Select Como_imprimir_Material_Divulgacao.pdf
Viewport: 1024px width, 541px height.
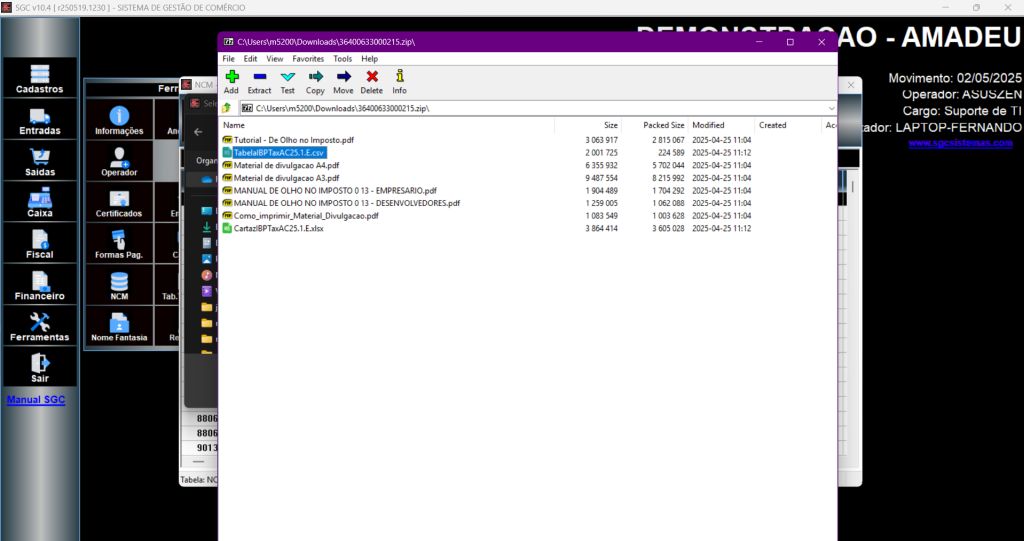(x=306, y=216)
